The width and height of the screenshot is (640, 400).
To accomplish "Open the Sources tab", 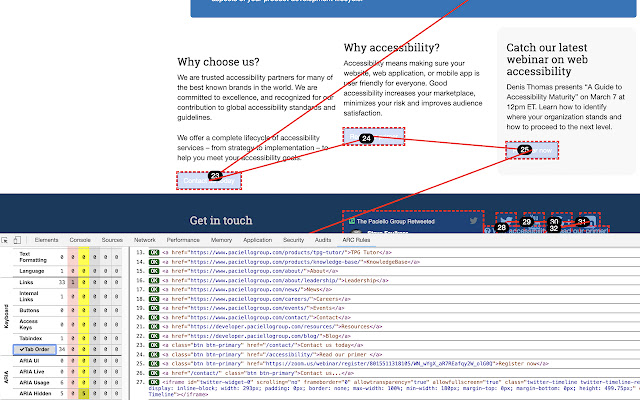I will pos(112,240).
